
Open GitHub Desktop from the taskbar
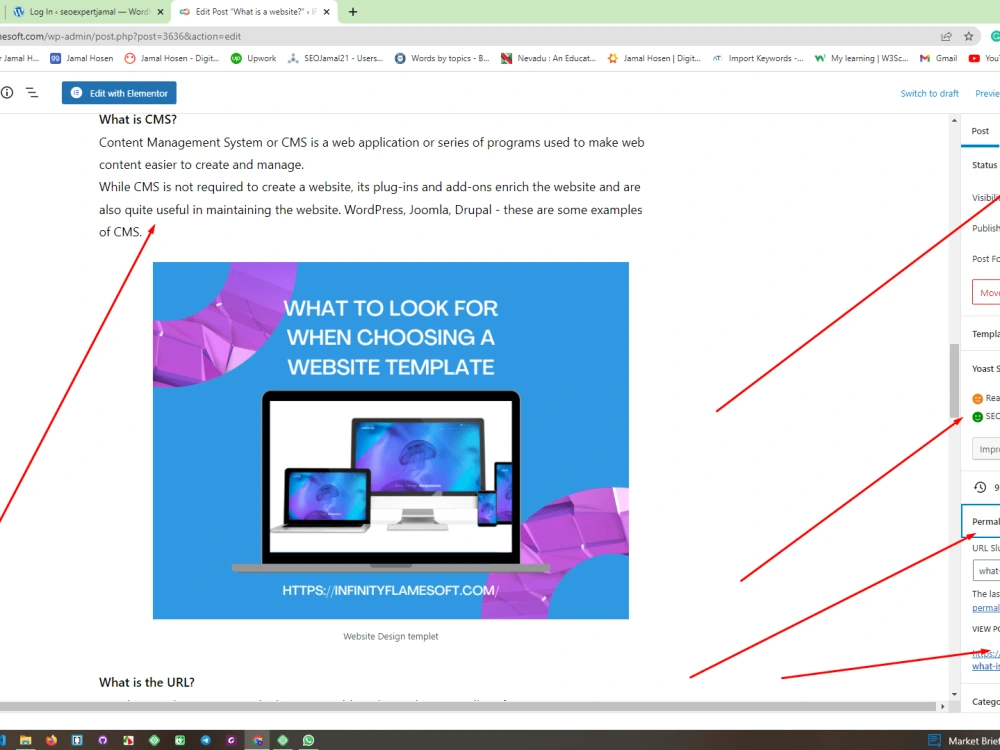tap(103, 740)
